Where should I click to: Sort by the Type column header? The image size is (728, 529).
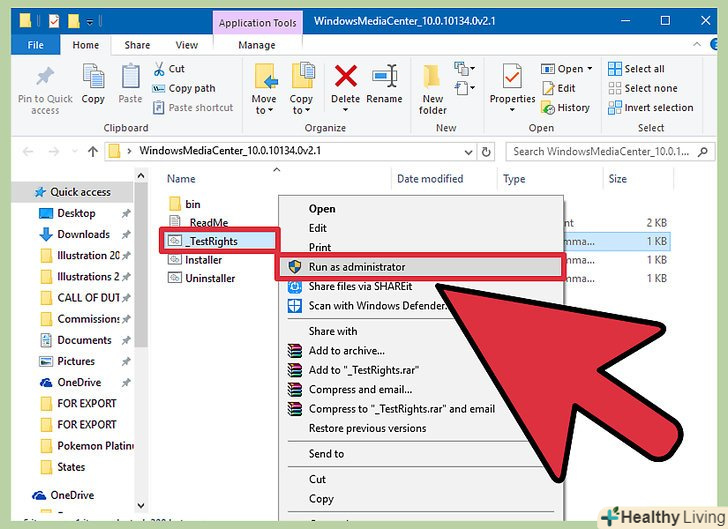pos(514,179)
